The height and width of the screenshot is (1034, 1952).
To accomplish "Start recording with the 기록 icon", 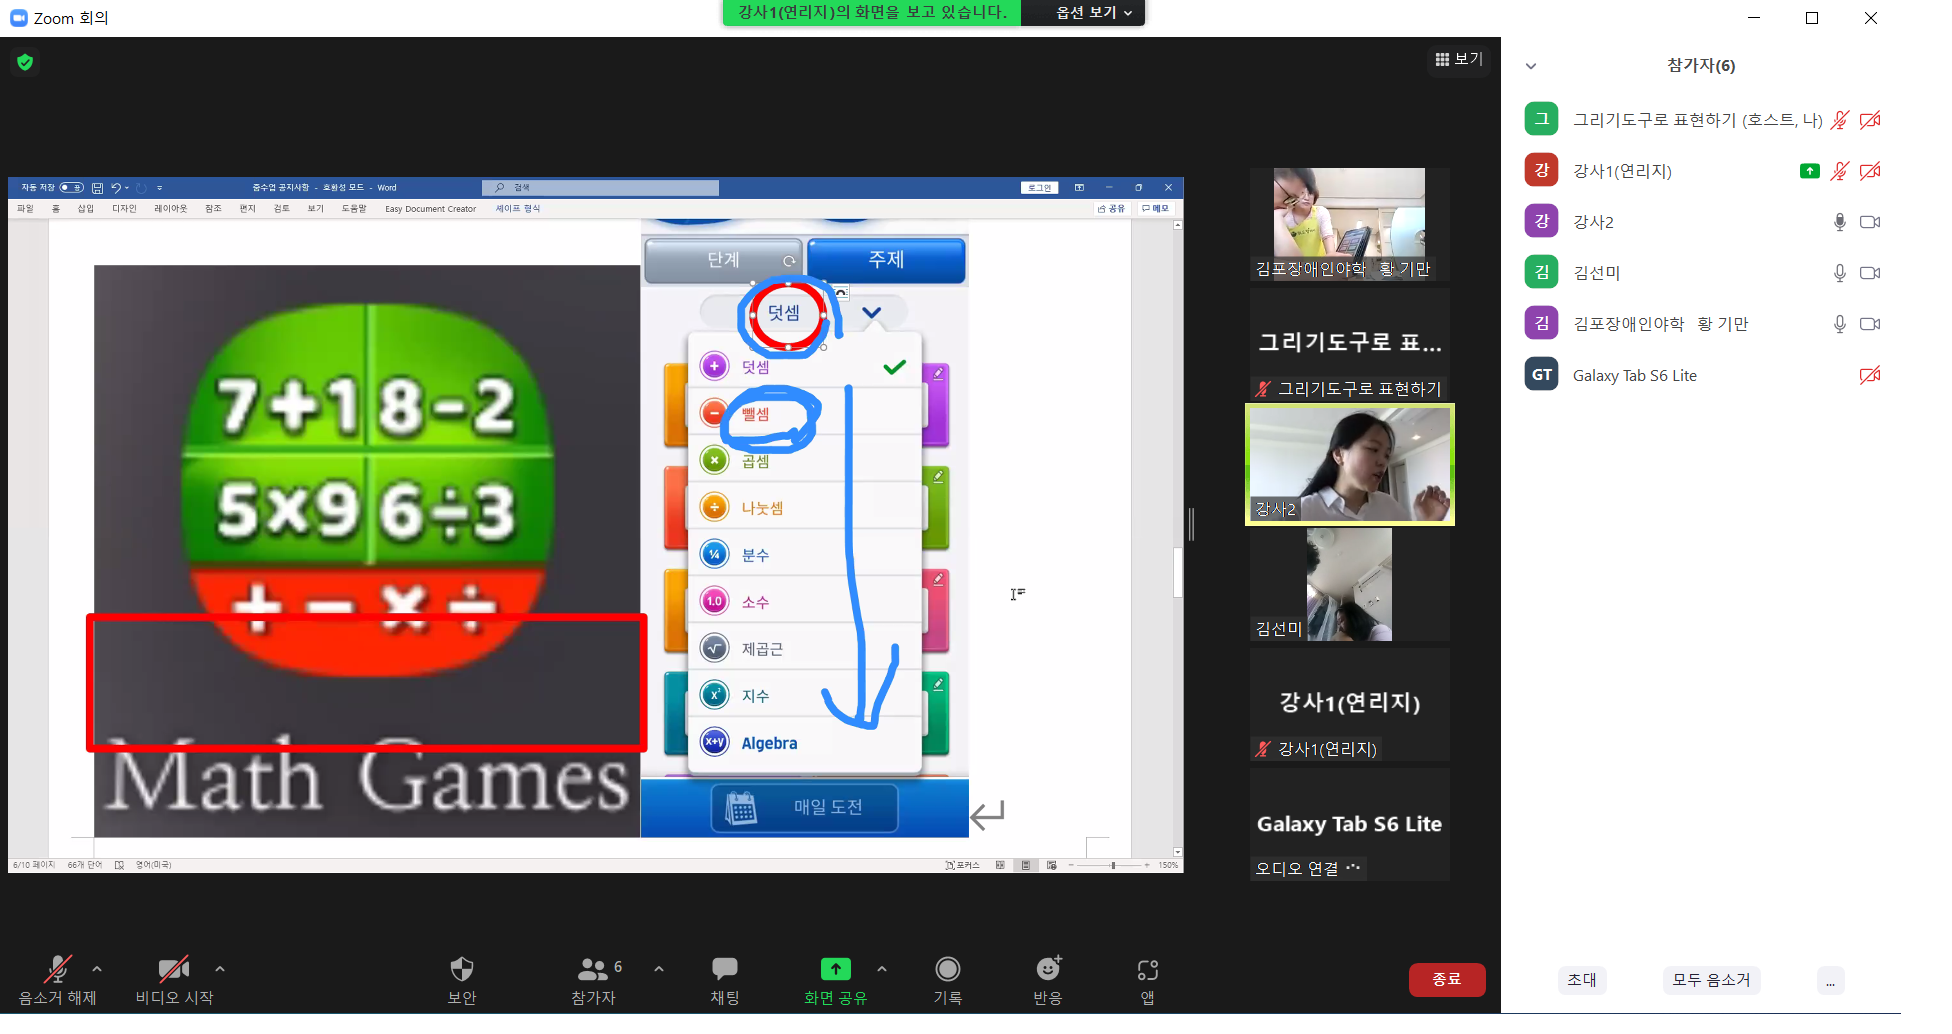I will pos(948,969).
